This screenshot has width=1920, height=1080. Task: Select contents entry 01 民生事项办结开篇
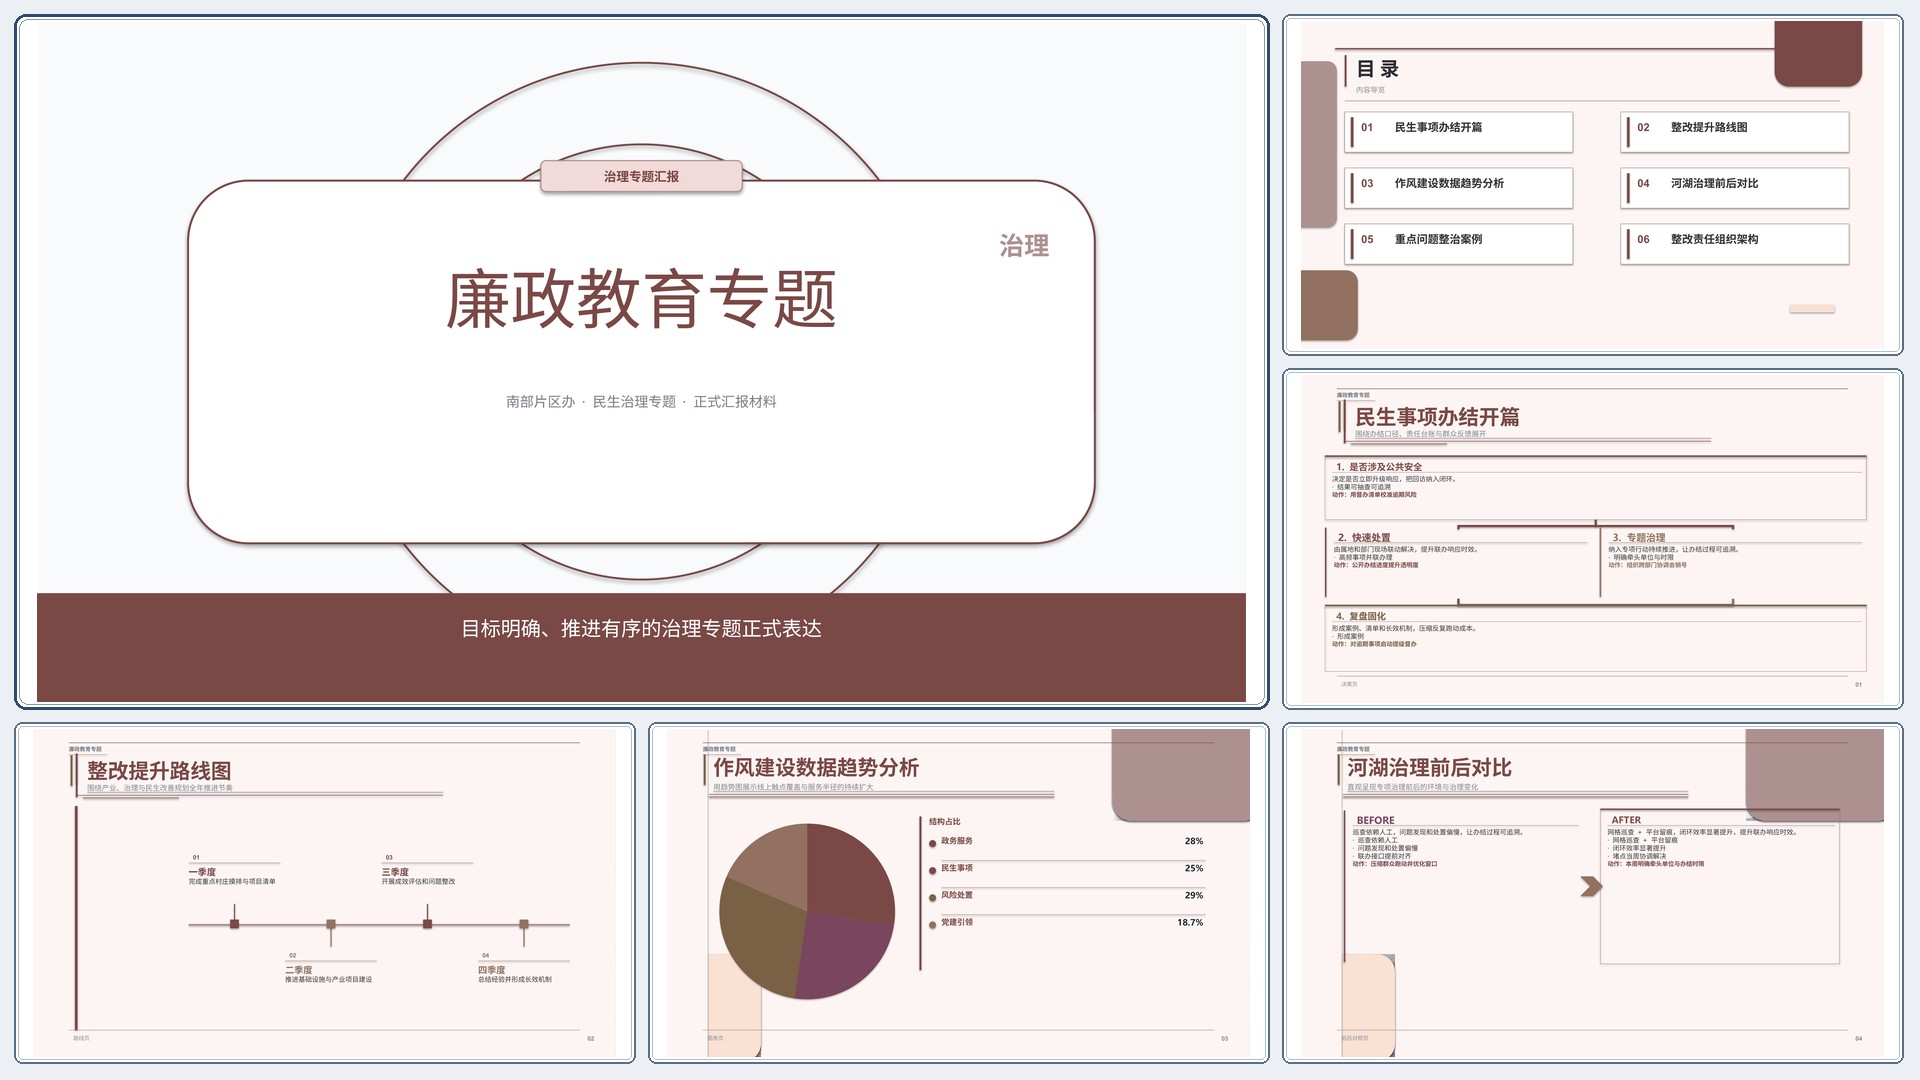click(x=1459, y=131)
